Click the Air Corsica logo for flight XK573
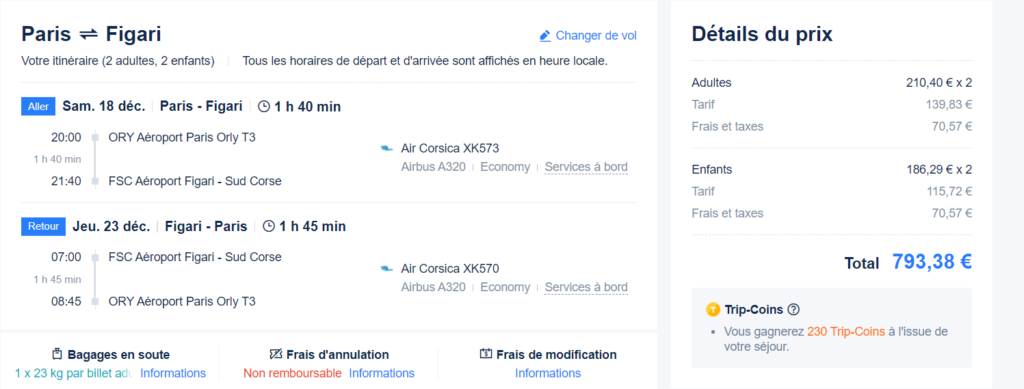Screen dimensions: 1024x389 [x=387, y=149]
